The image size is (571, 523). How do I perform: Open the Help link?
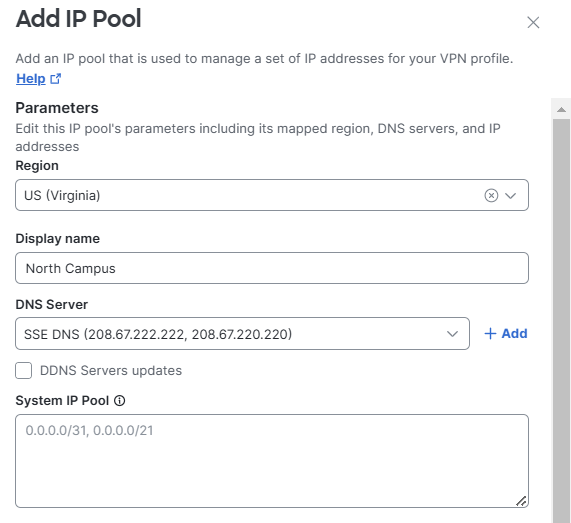[x=31, y=79]
